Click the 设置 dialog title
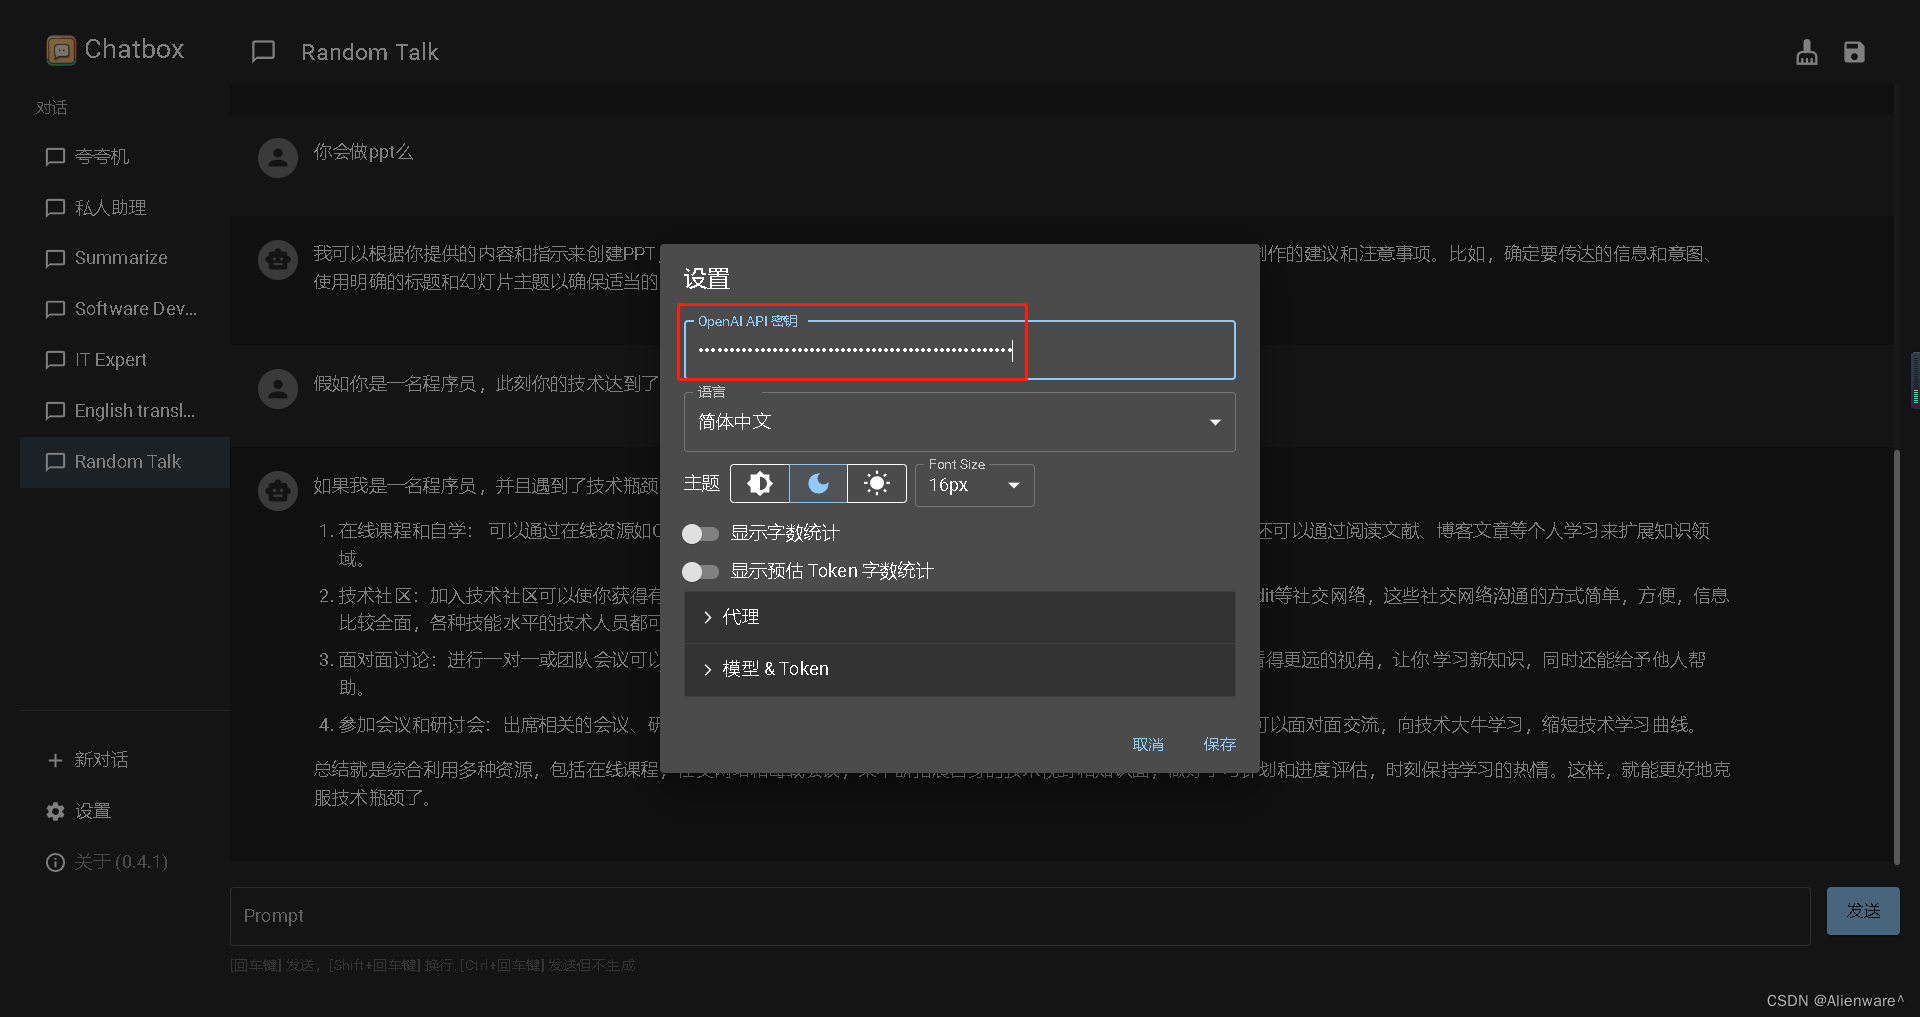The width and height of the screenshot is (1920, 1017). [x=706, y=279]
